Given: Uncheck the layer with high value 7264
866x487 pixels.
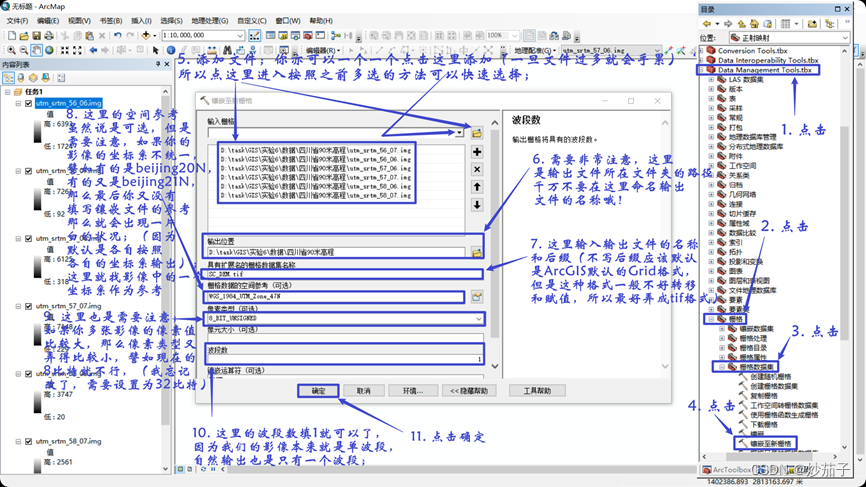Looking at the screenshot, I should (x=29, y=171).
